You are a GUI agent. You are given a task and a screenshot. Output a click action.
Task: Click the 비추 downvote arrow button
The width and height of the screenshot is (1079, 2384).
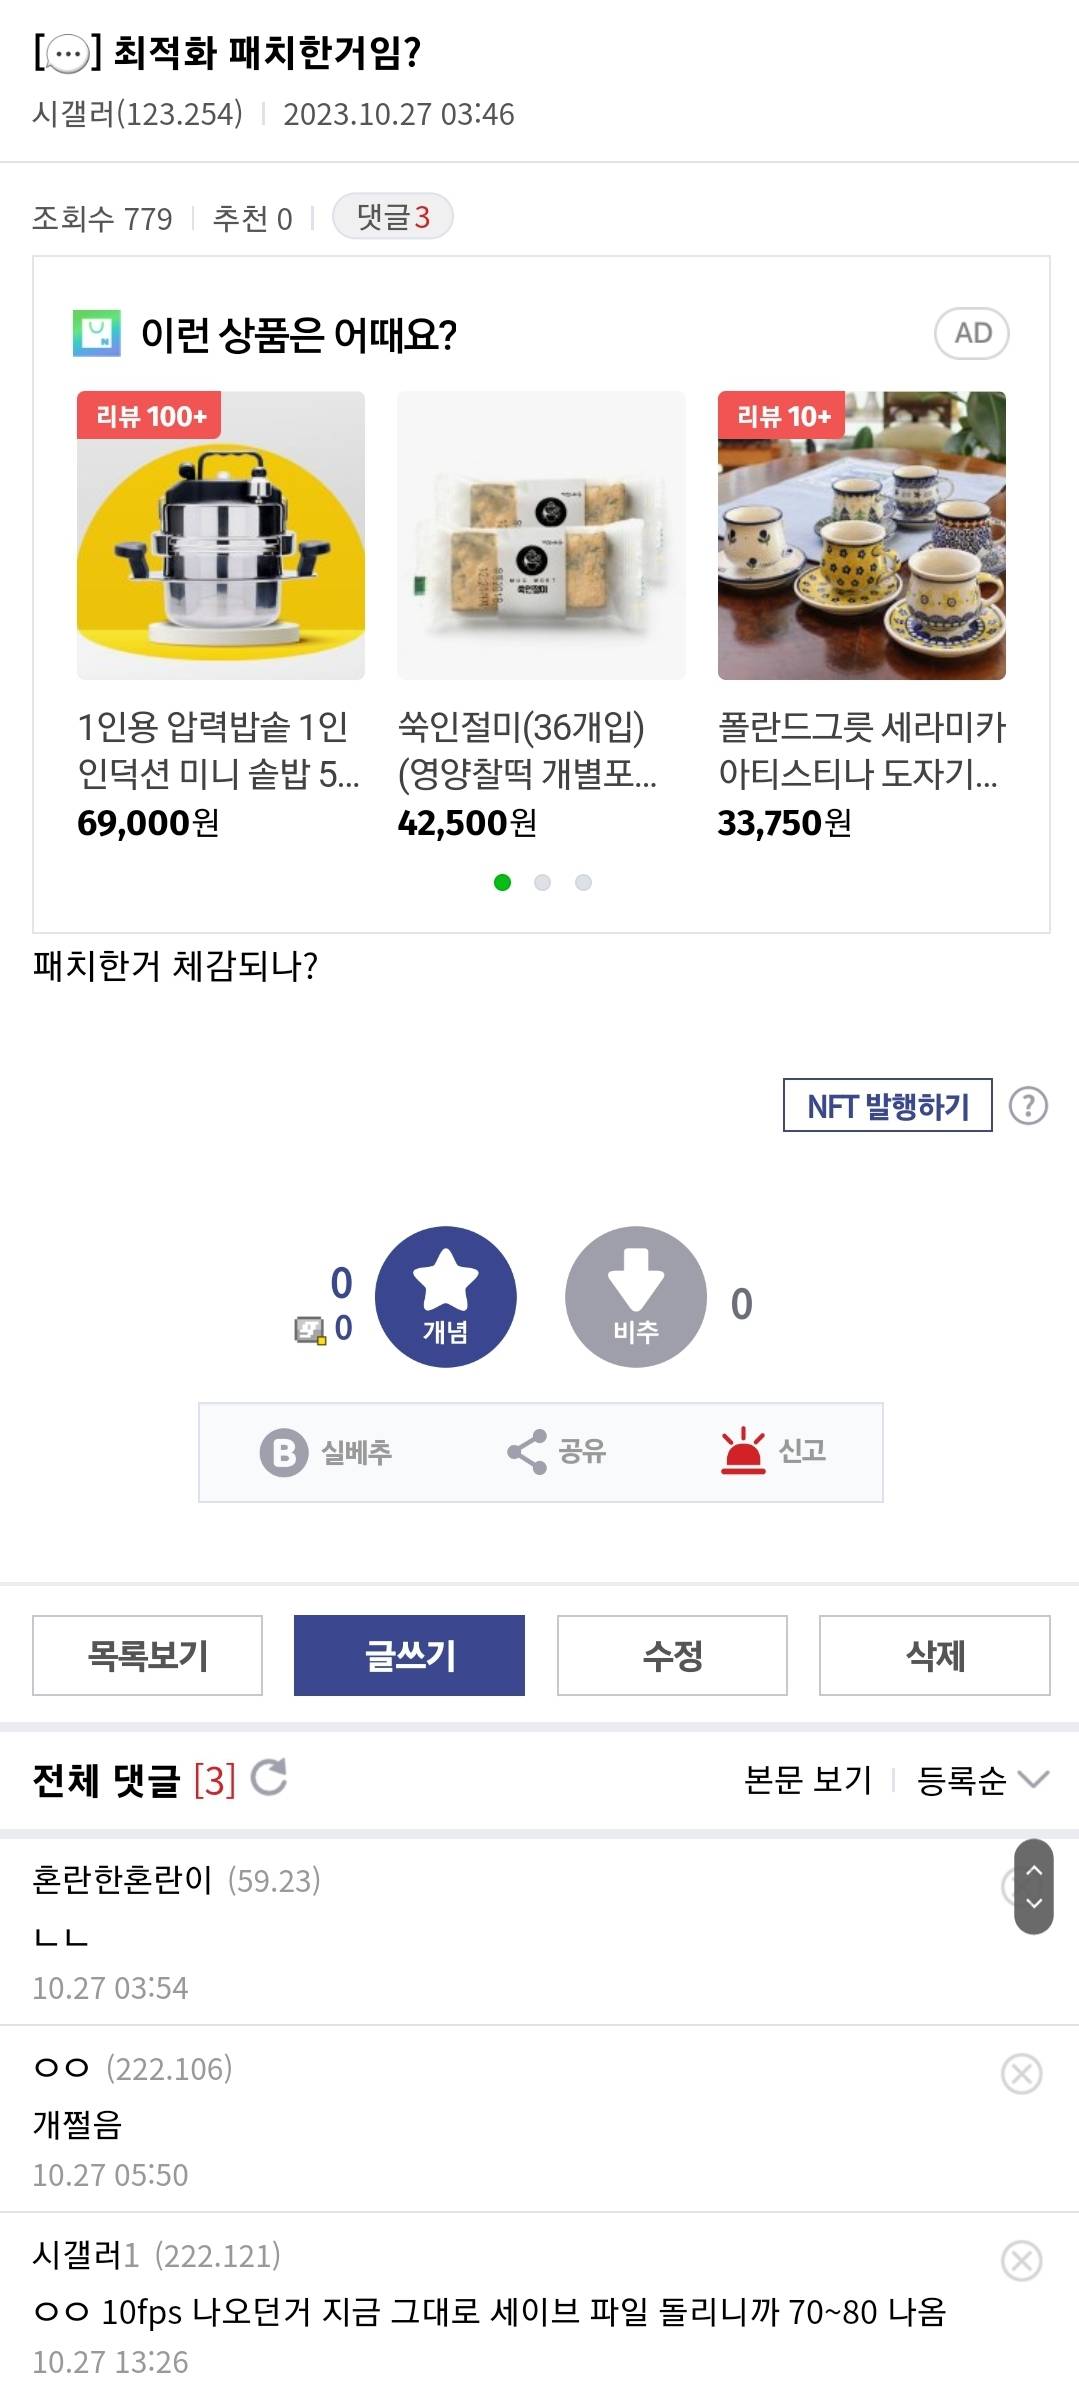coord(636,1296)
